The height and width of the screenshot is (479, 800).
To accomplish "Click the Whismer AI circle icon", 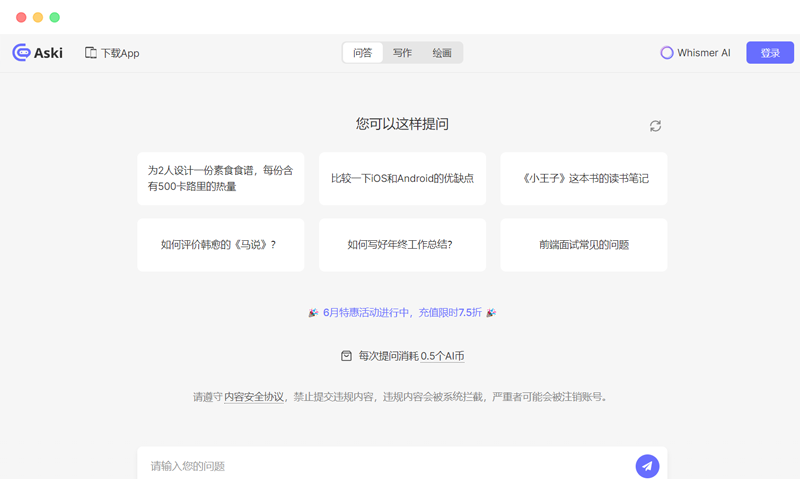I will click(x=666, y=53).
